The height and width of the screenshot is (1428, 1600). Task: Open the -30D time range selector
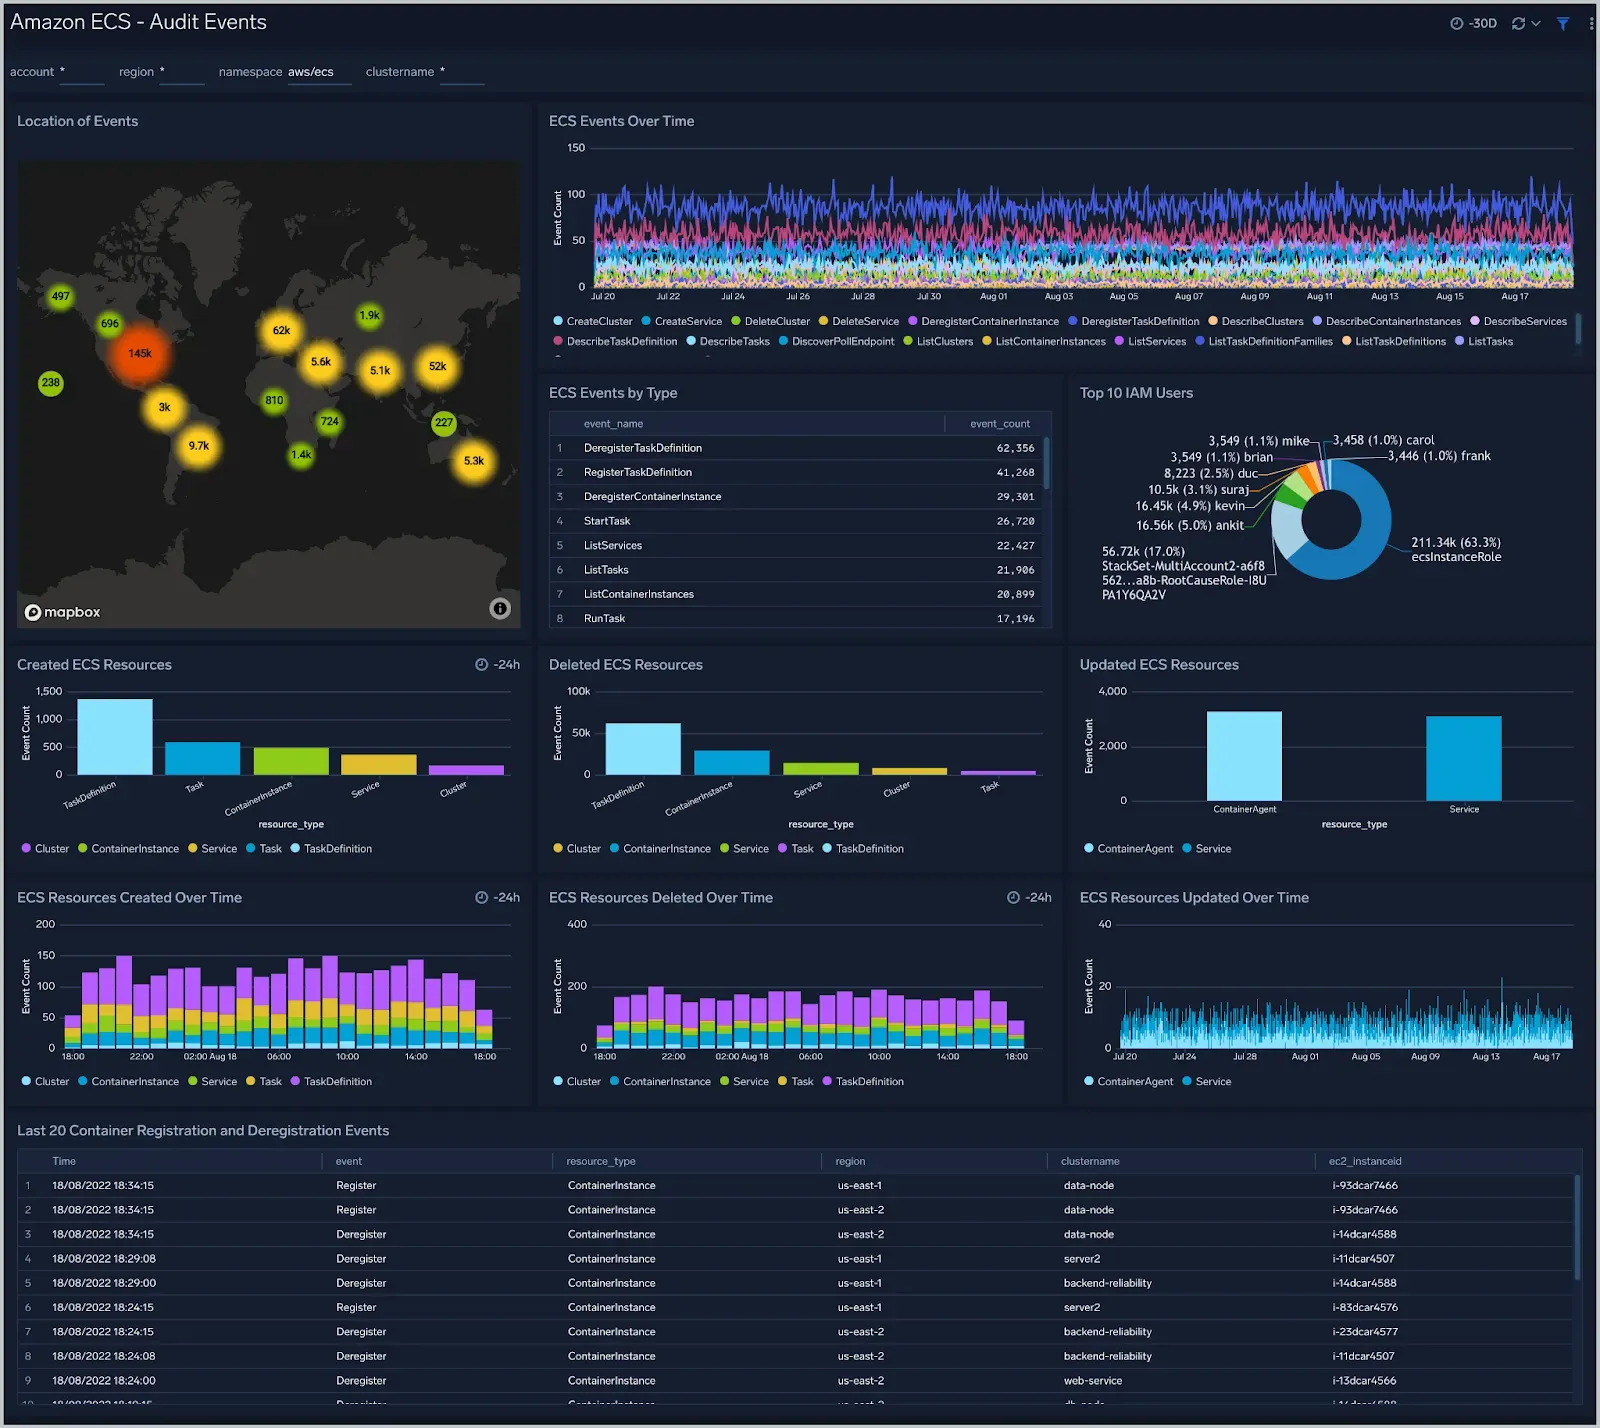pos(1473,23)
